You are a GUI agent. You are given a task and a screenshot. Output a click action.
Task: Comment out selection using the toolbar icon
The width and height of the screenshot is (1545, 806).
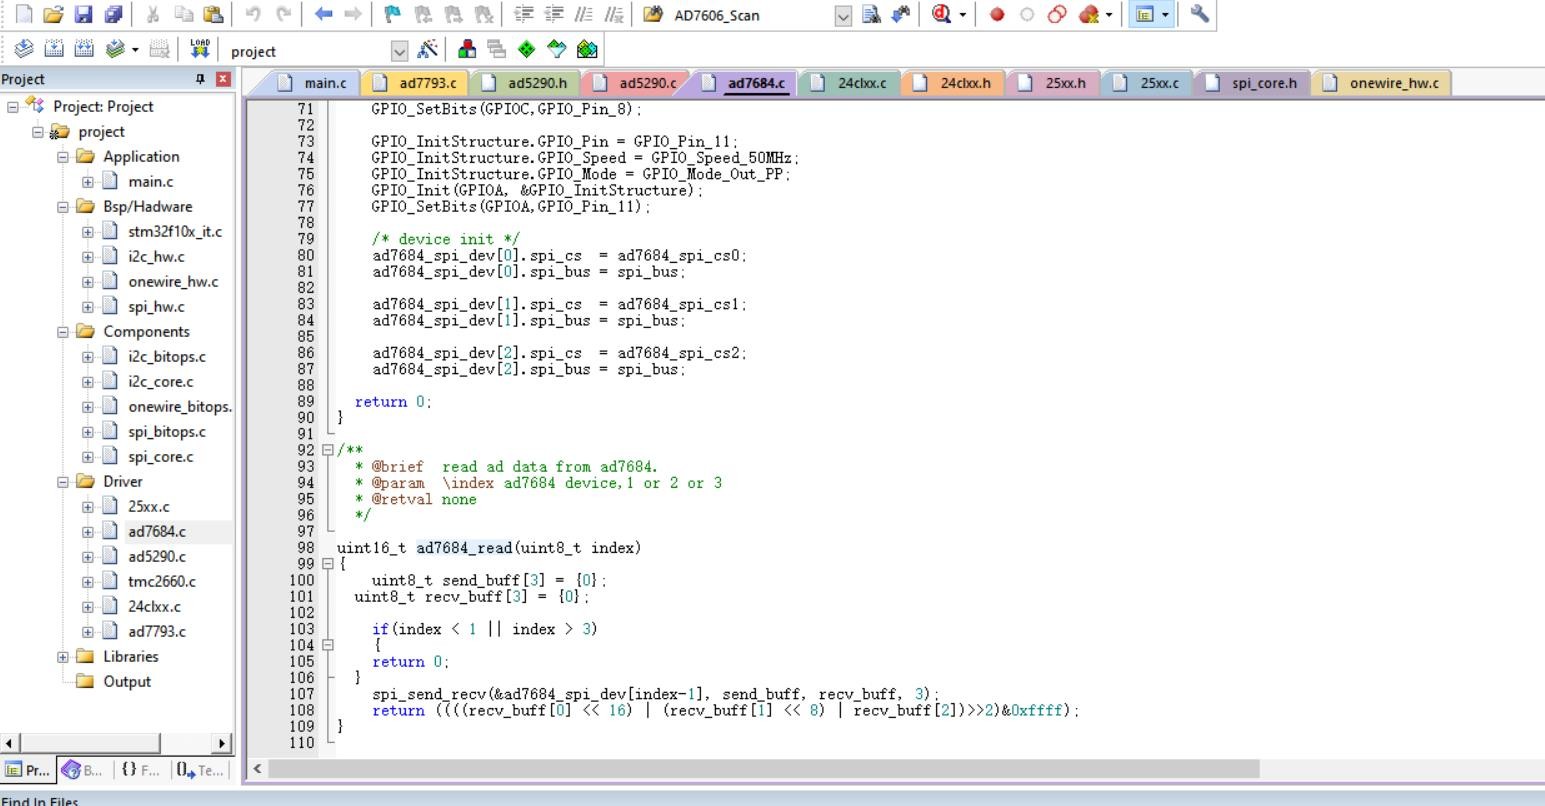(584, 14)
